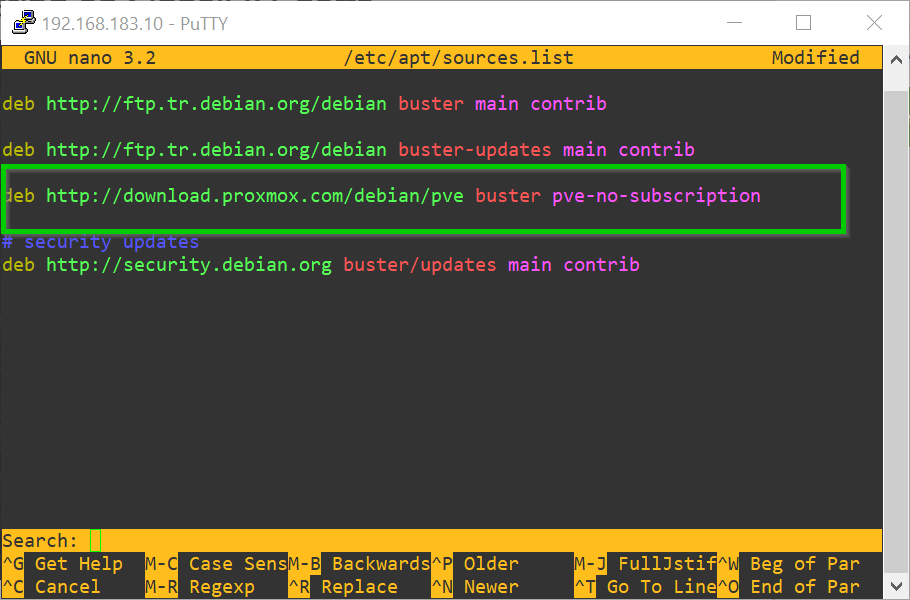Click the ^C Cancel shortcut
The width and height of the screenshot is (910, 600).
click(x=52, y=587)
